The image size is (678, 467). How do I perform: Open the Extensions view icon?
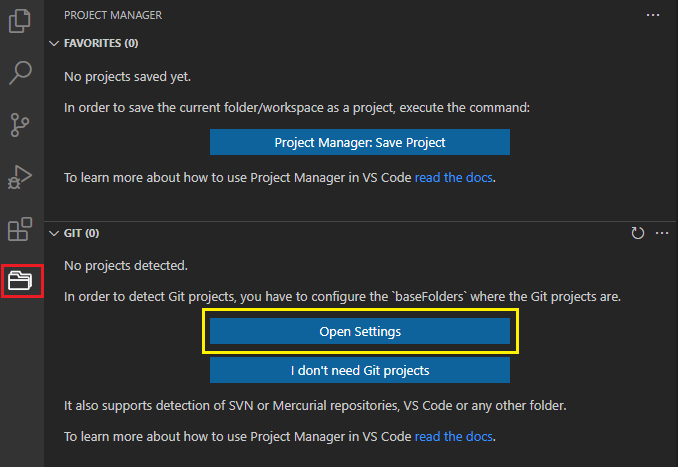tap(20, 229)
